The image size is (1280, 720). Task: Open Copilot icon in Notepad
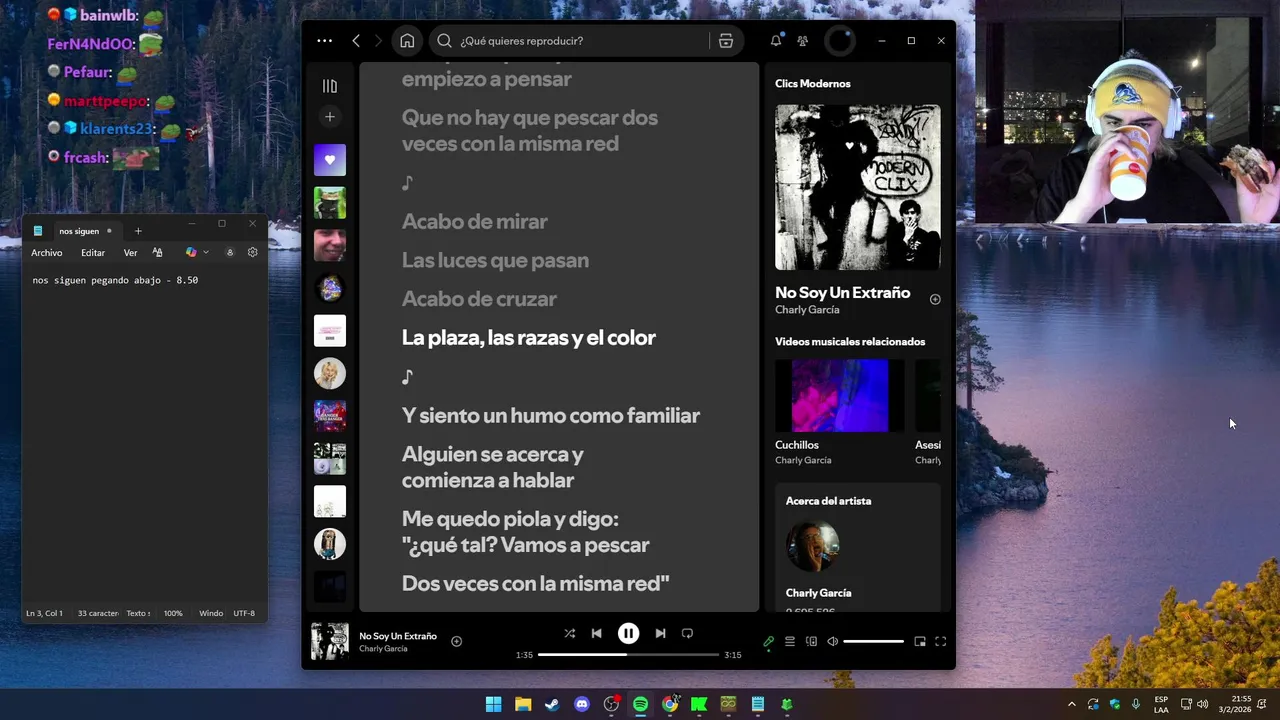point(191,253)
